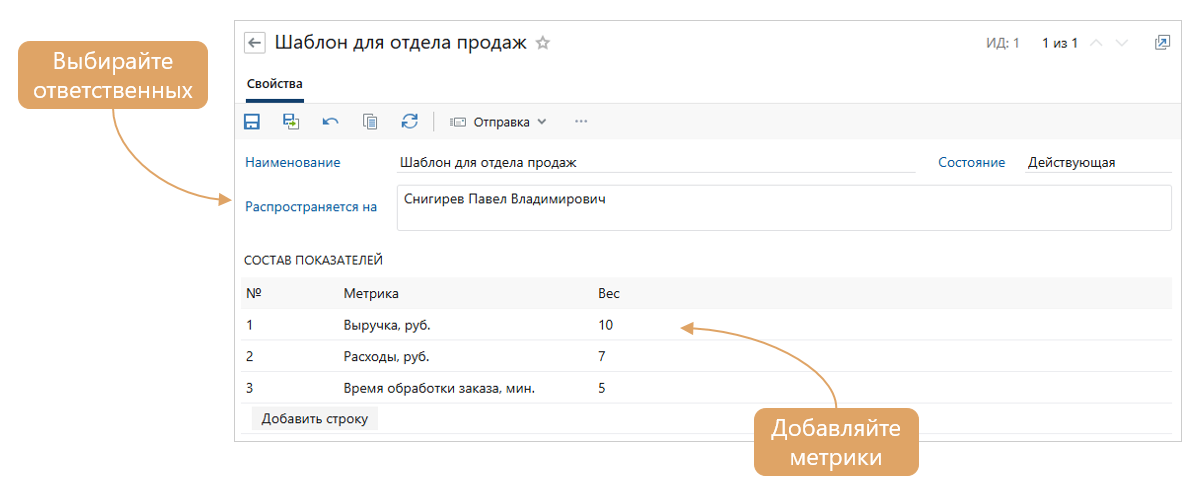Click the Распространяется на link label
The height and width of the screenshot is (494, 1201).
tap(310, 207)
